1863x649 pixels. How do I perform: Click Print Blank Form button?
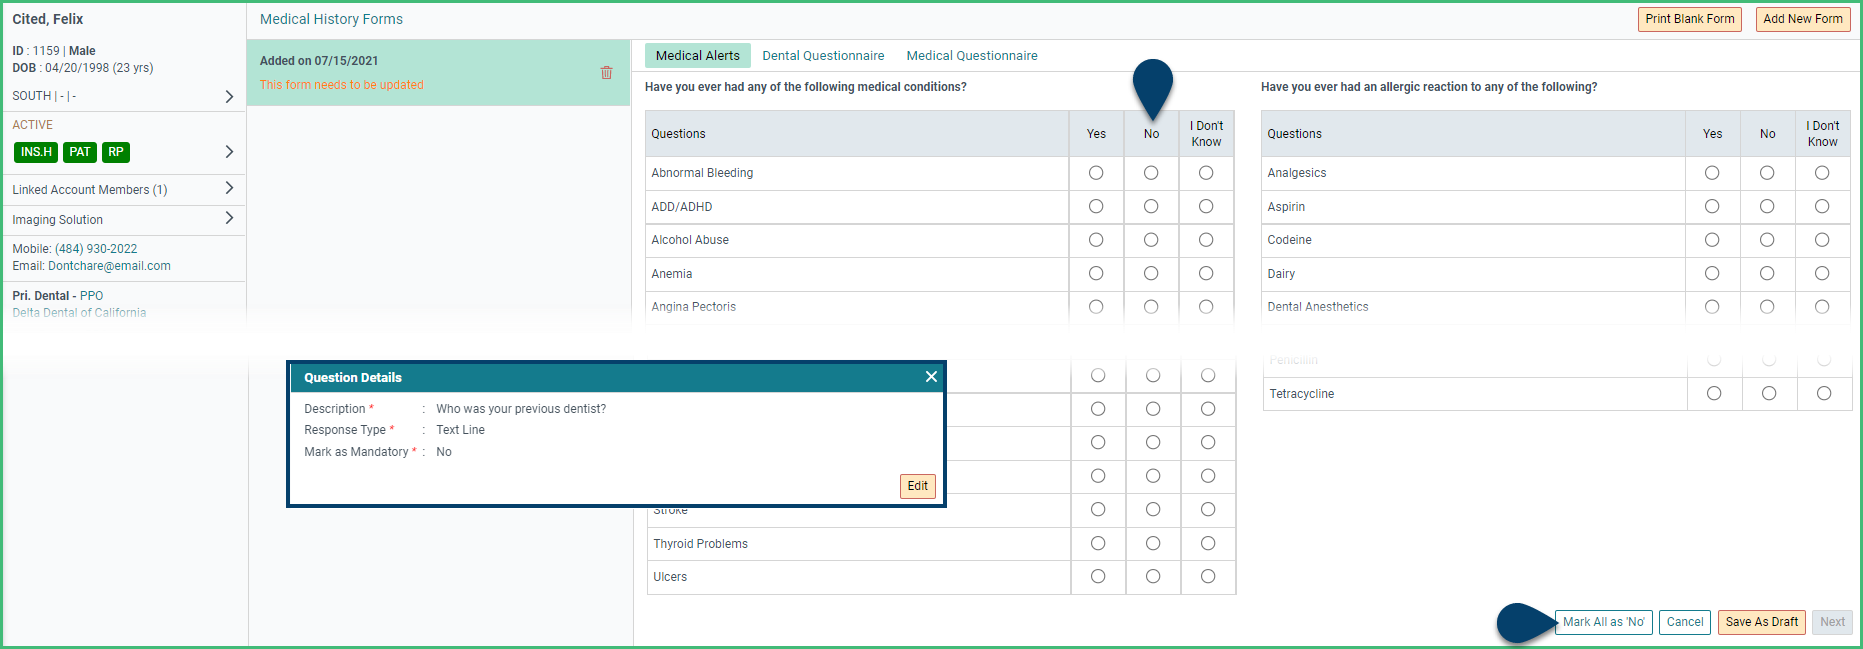(x=1690, y=19)
